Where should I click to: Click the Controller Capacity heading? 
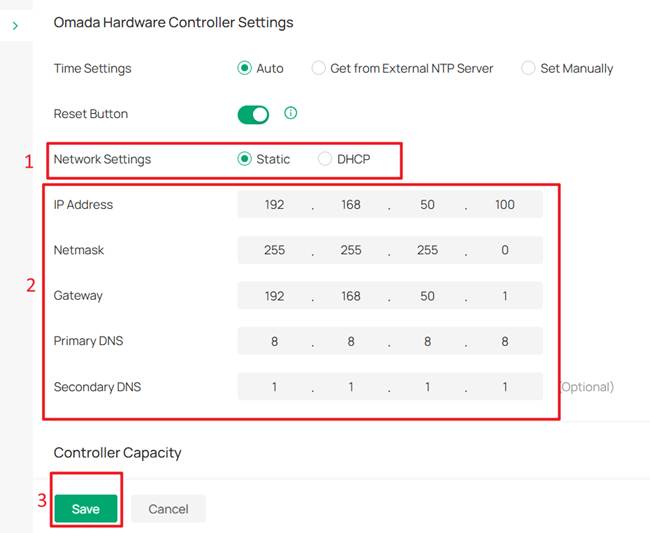tap(117, 453)
